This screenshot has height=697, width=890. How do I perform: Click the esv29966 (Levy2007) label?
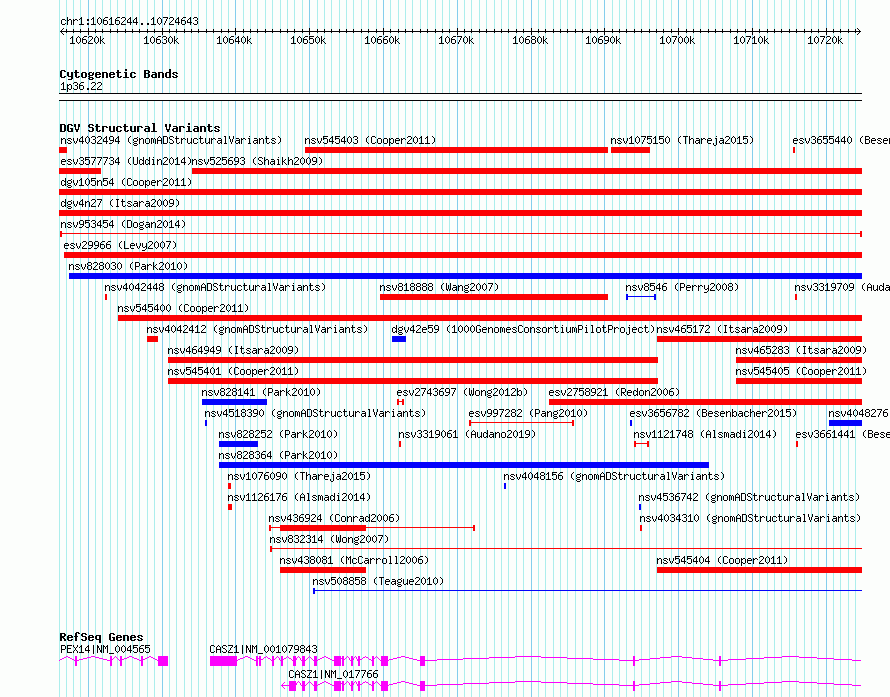pos(120,245)
